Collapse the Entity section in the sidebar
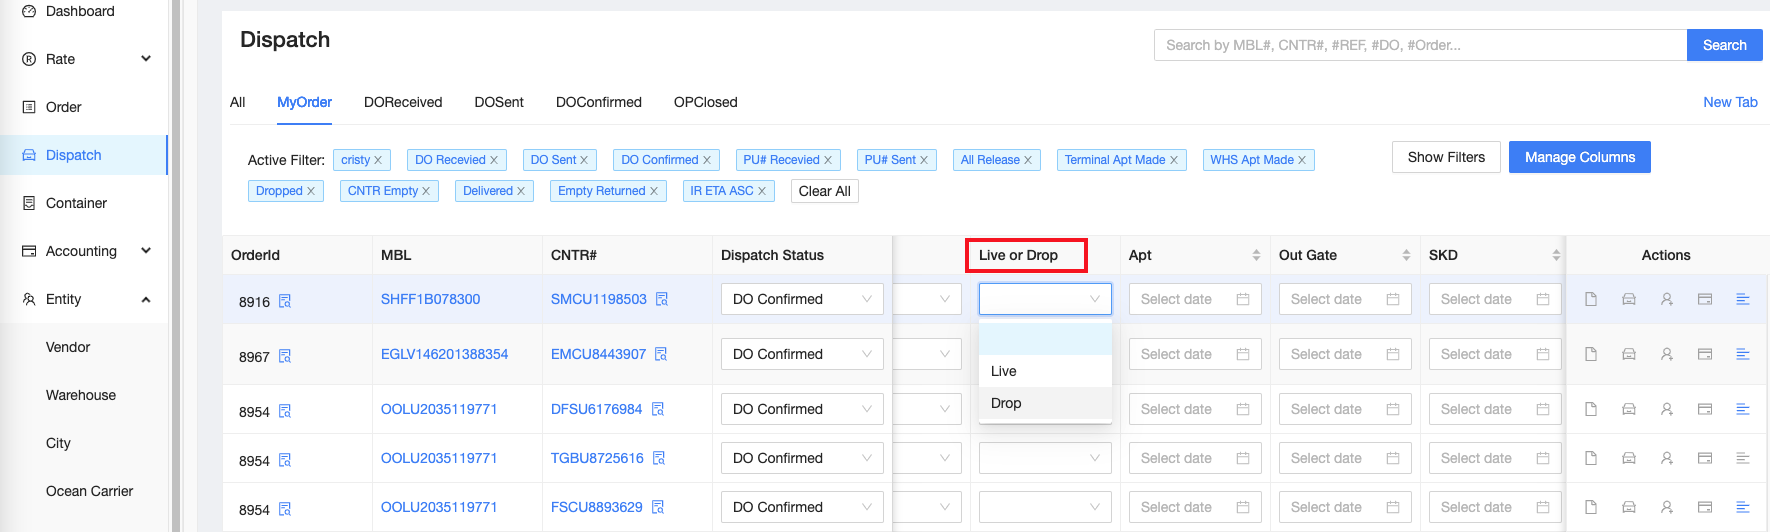Screen dimensions: 1770x532 (x=146, y=299)
